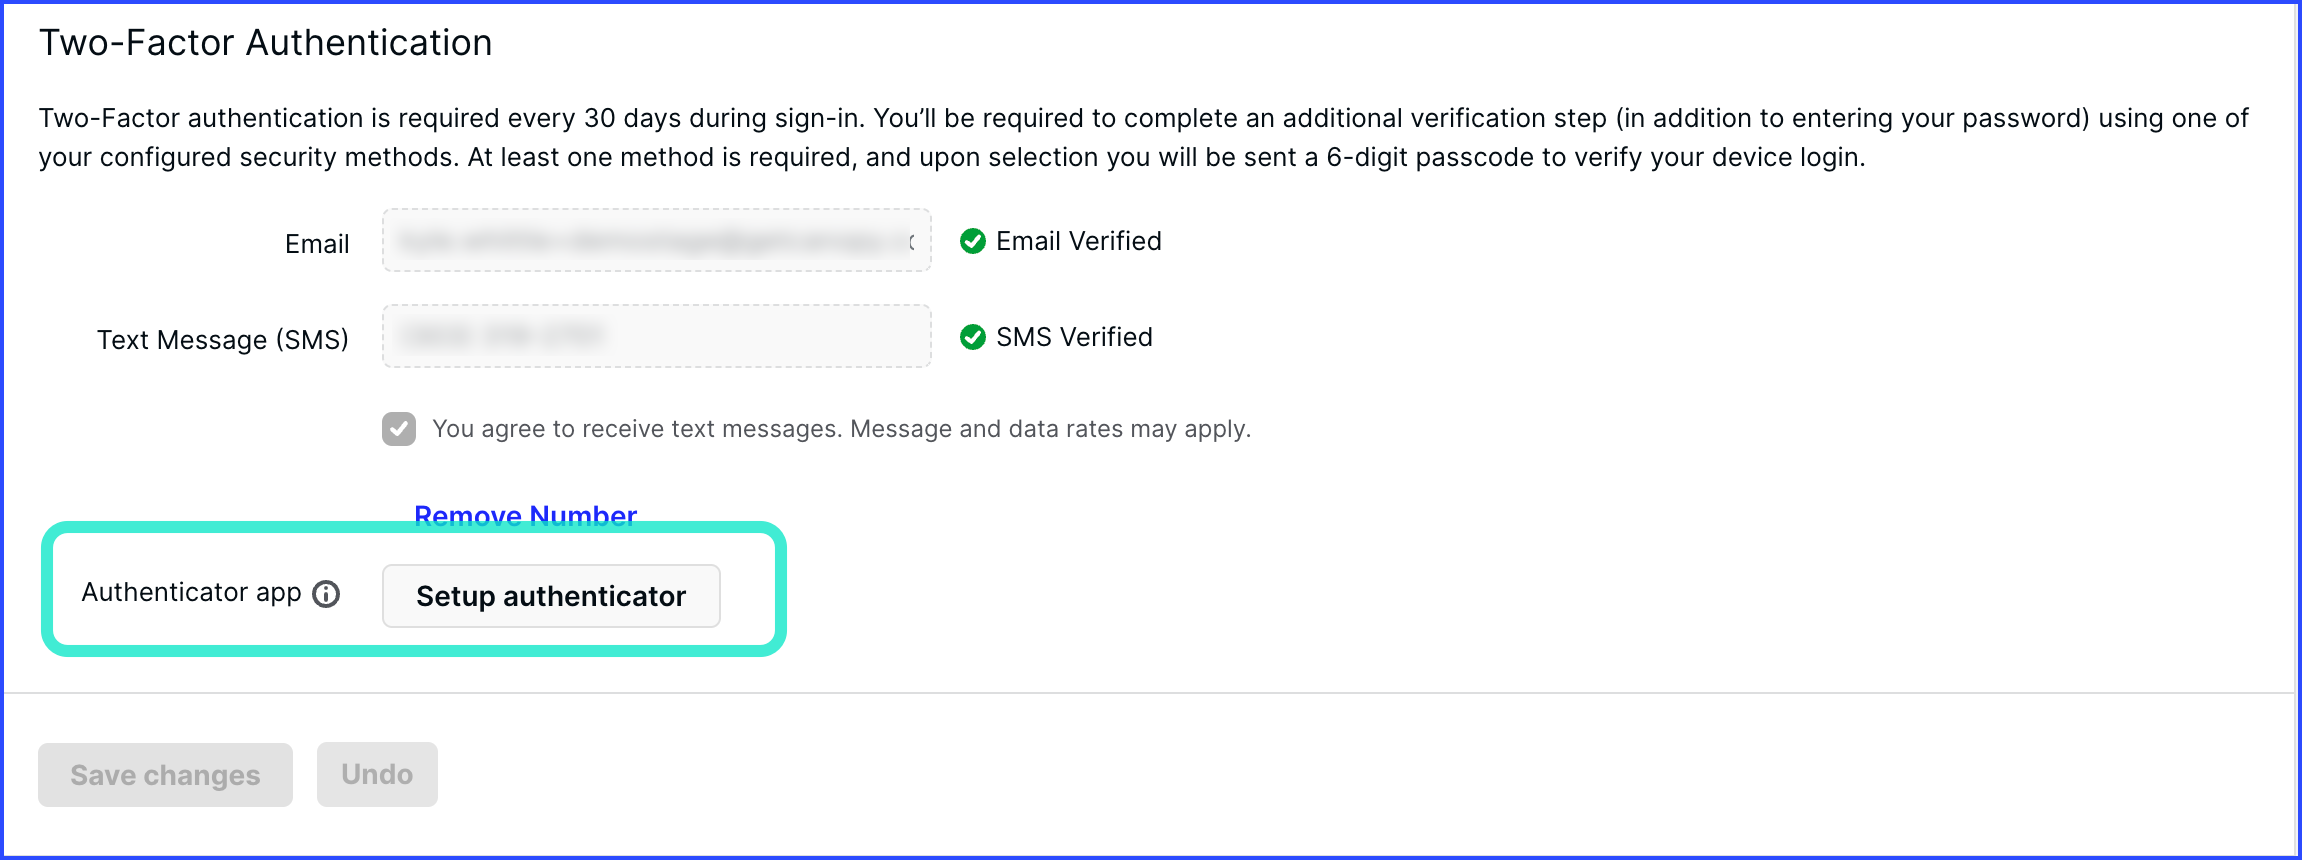Click the green Email Verified checkmark icon
Screen dimensions: 2302x860
(973, 241)
